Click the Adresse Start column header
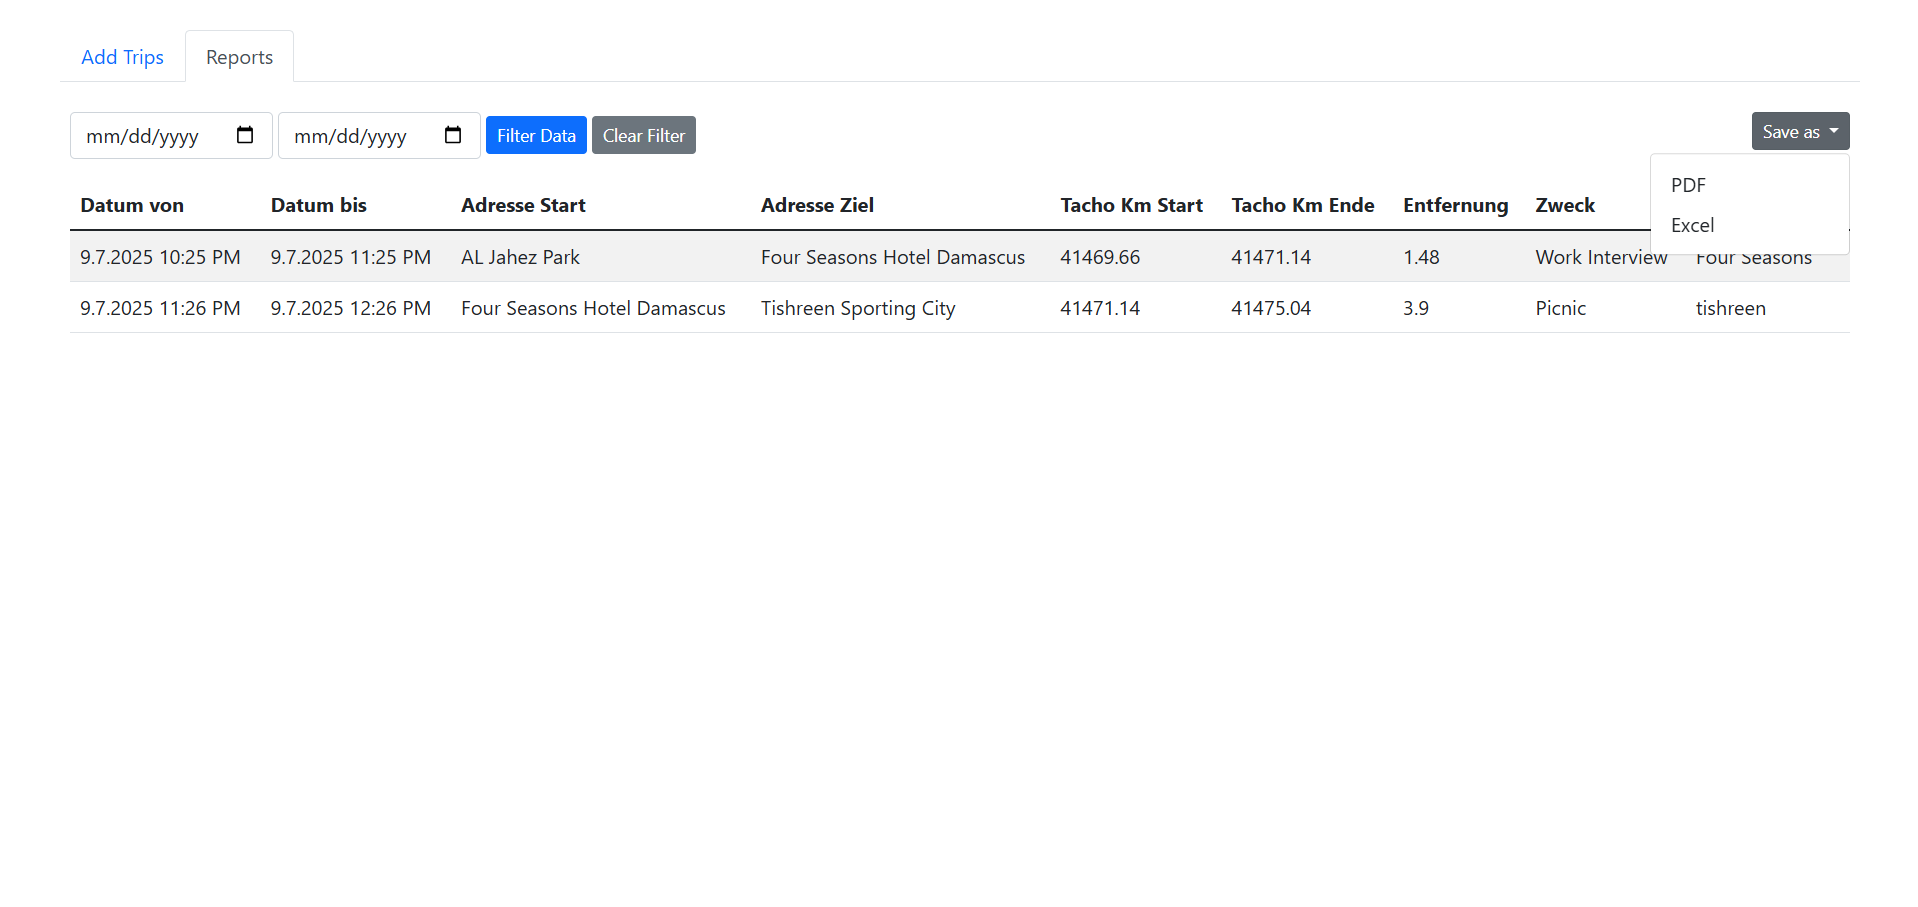 pyautogui.click(x=523, y=205)
